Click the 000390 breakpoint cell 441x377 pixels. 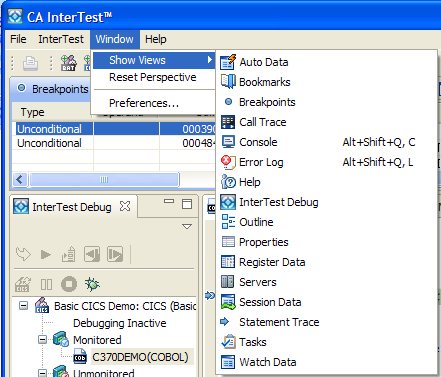(x=199, y=129)
